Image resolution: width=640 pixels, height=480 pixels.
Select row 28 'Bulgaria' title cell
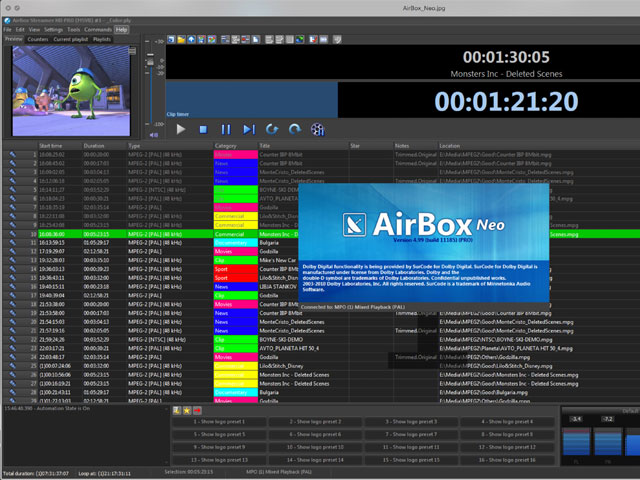(303, 392)
